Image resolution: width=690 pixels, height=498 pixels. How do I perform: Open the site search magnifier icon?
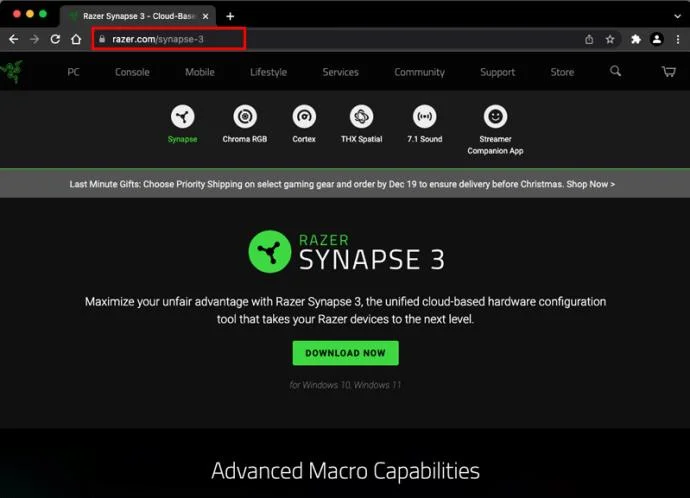tap(616, 71)
